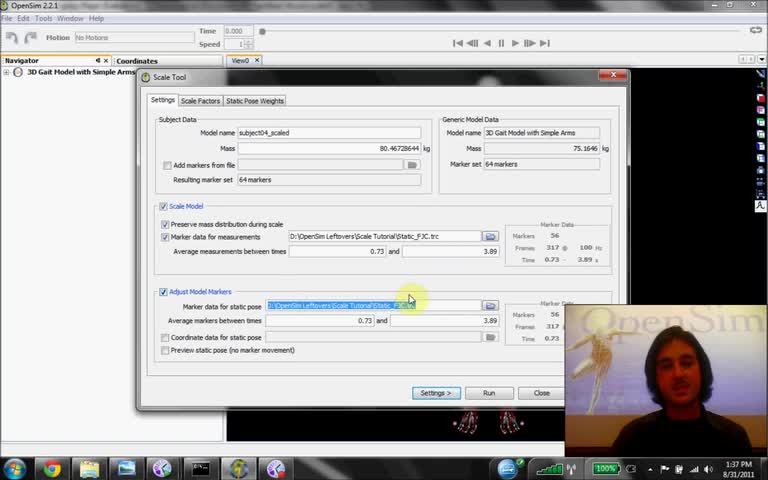Step one frame forward in motion
Screen dimensions: 768x480
coord(529,43)
